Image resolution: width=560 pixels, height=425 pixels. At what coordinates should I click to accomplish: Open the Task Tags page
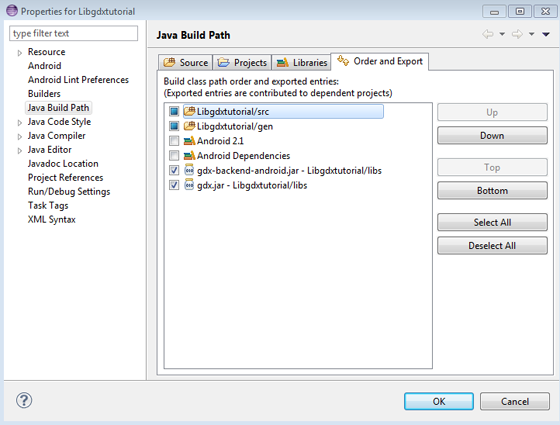coord(48,205)
